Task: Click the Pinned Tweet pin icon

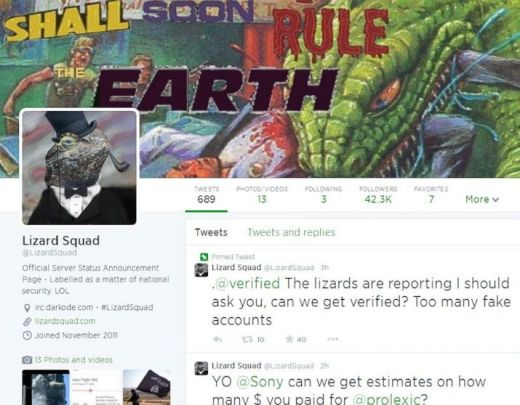Action: click(204, 257)
